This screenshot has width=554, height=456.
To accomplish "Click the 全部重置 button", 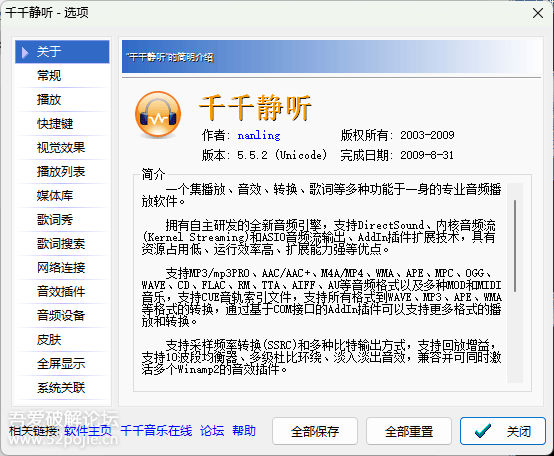I will point(409,431).
